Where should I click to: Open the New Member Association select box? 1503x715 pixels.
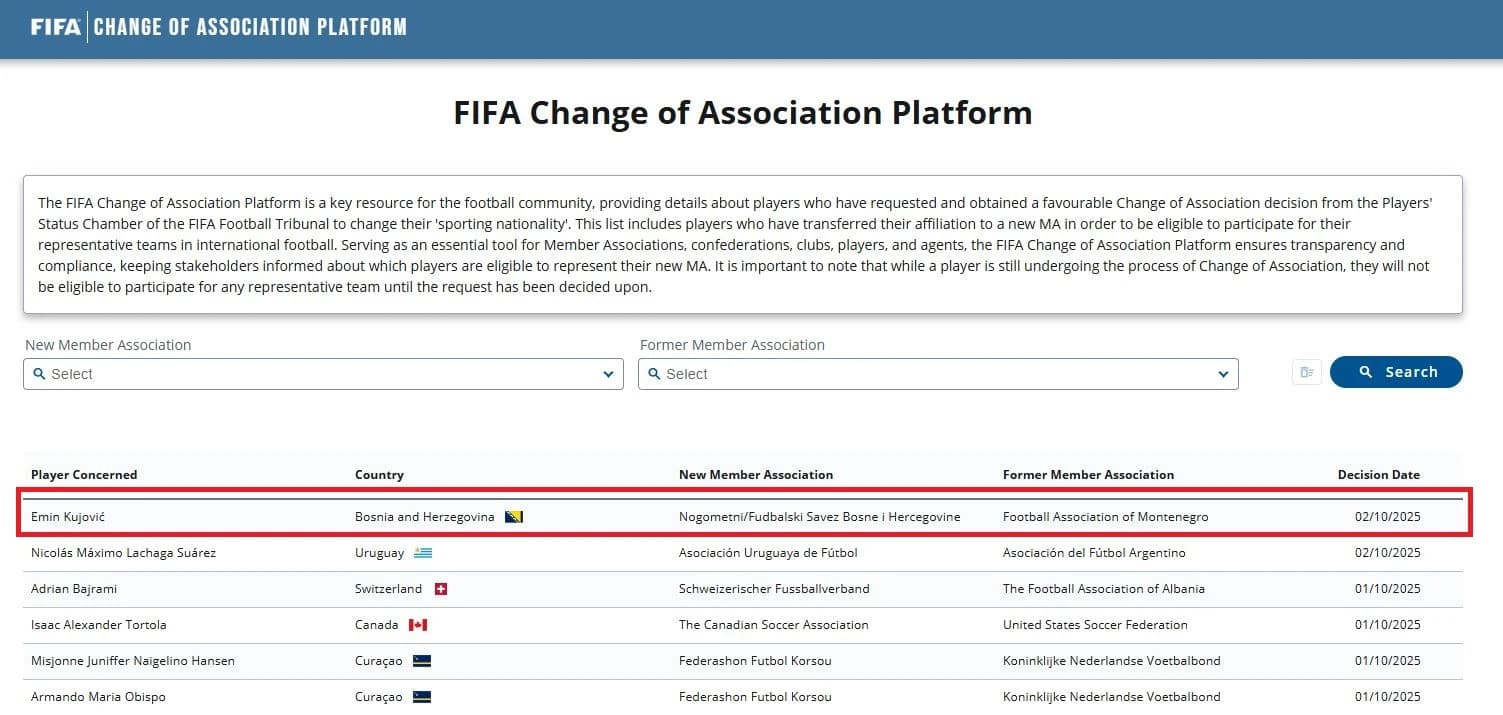pos(322,374)
